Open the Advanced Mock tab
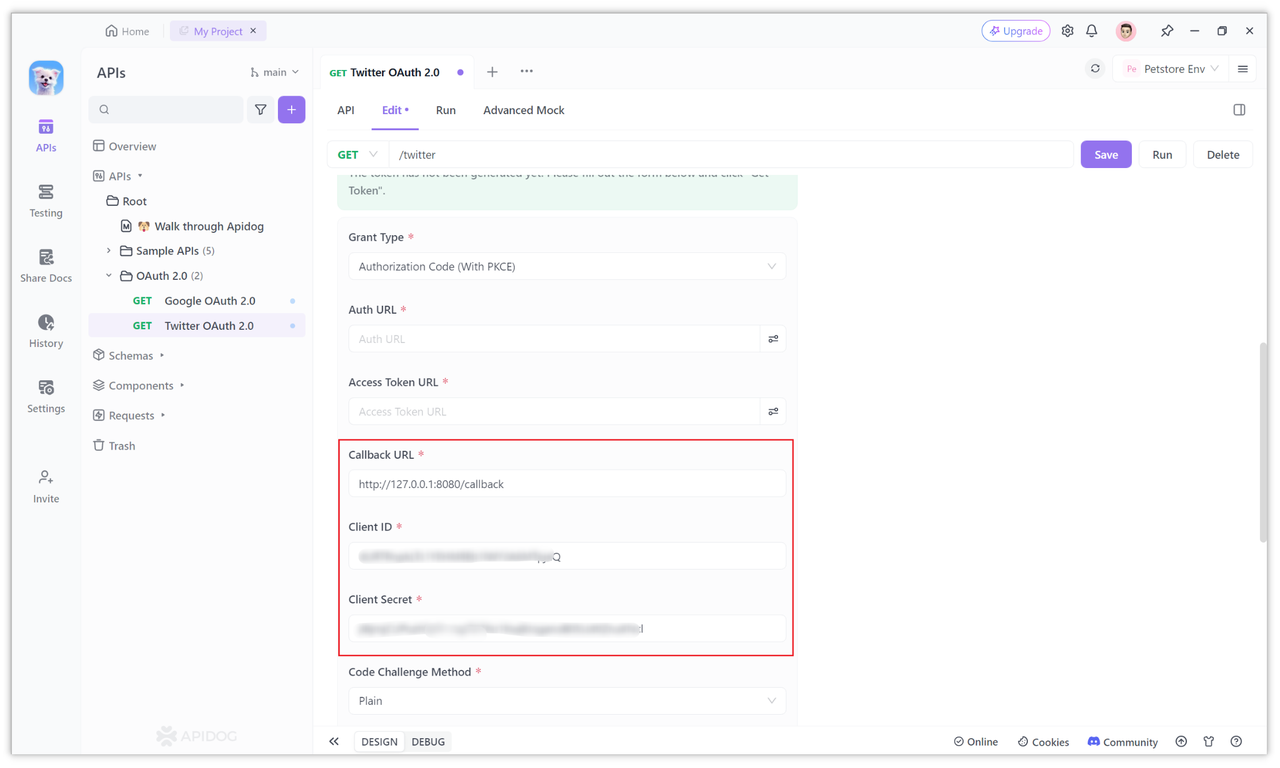This screenshot has height=768, width=1280. coord(524,110)
